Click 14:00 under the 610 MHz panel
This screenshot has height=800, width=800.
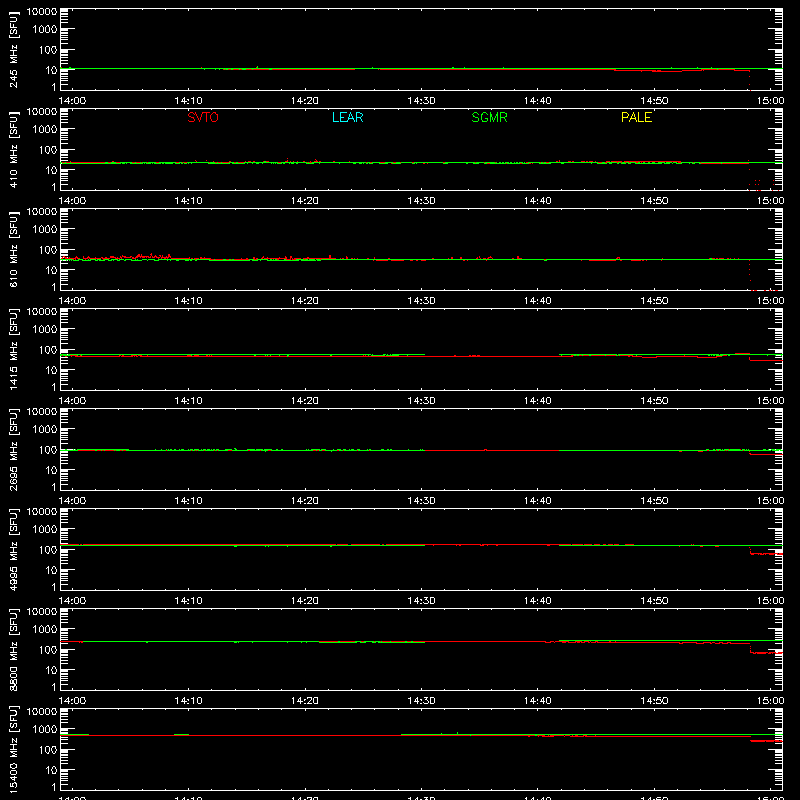[72, 301]
